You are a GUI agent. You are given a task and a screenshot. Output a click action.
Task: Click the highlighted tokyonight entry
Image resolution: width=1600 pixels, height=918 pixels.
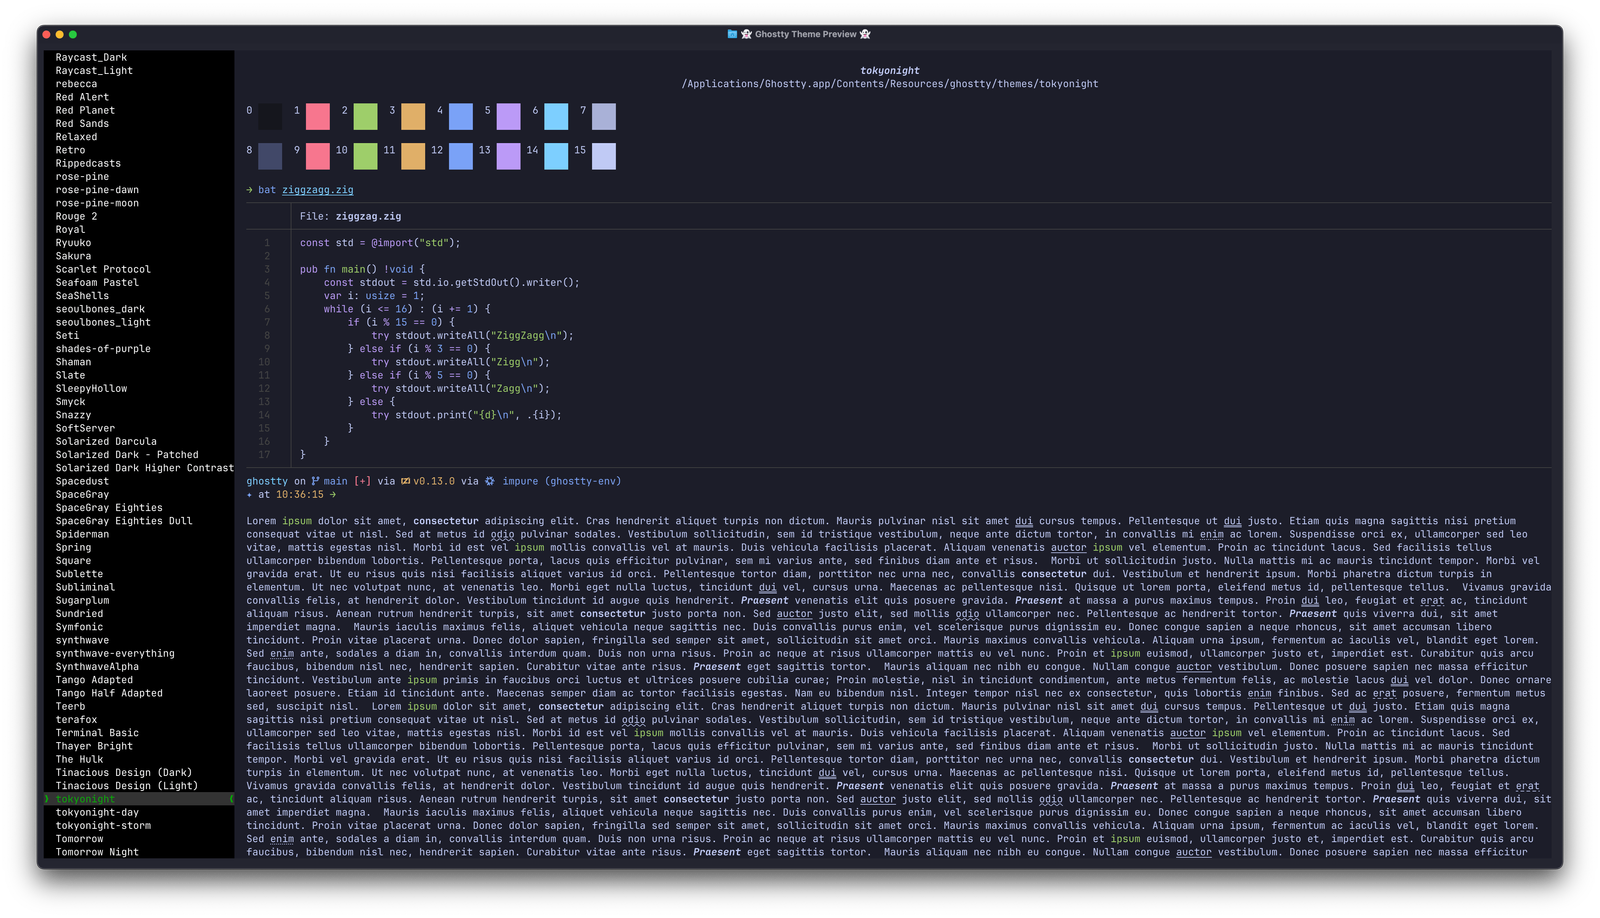coord(85,799)
